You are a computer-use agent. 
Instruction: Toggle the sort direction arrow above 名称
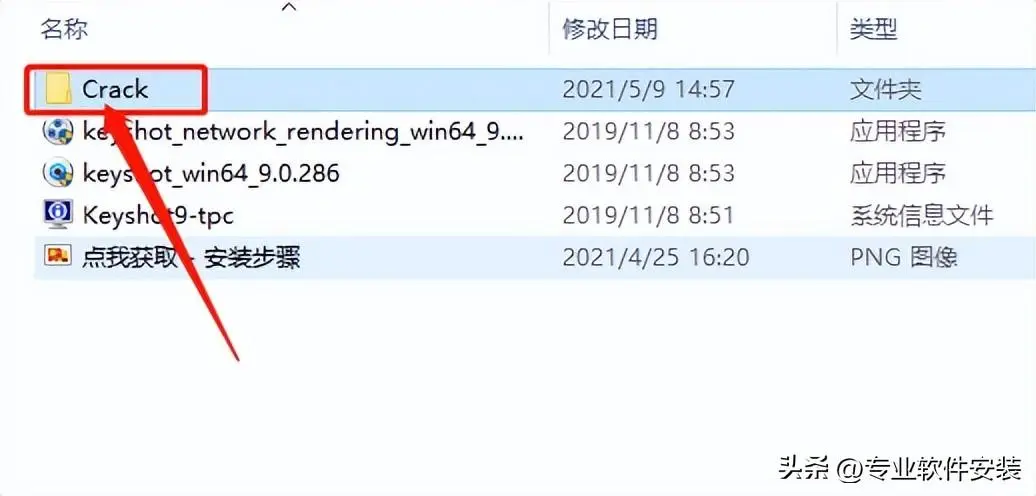point(289,7)
